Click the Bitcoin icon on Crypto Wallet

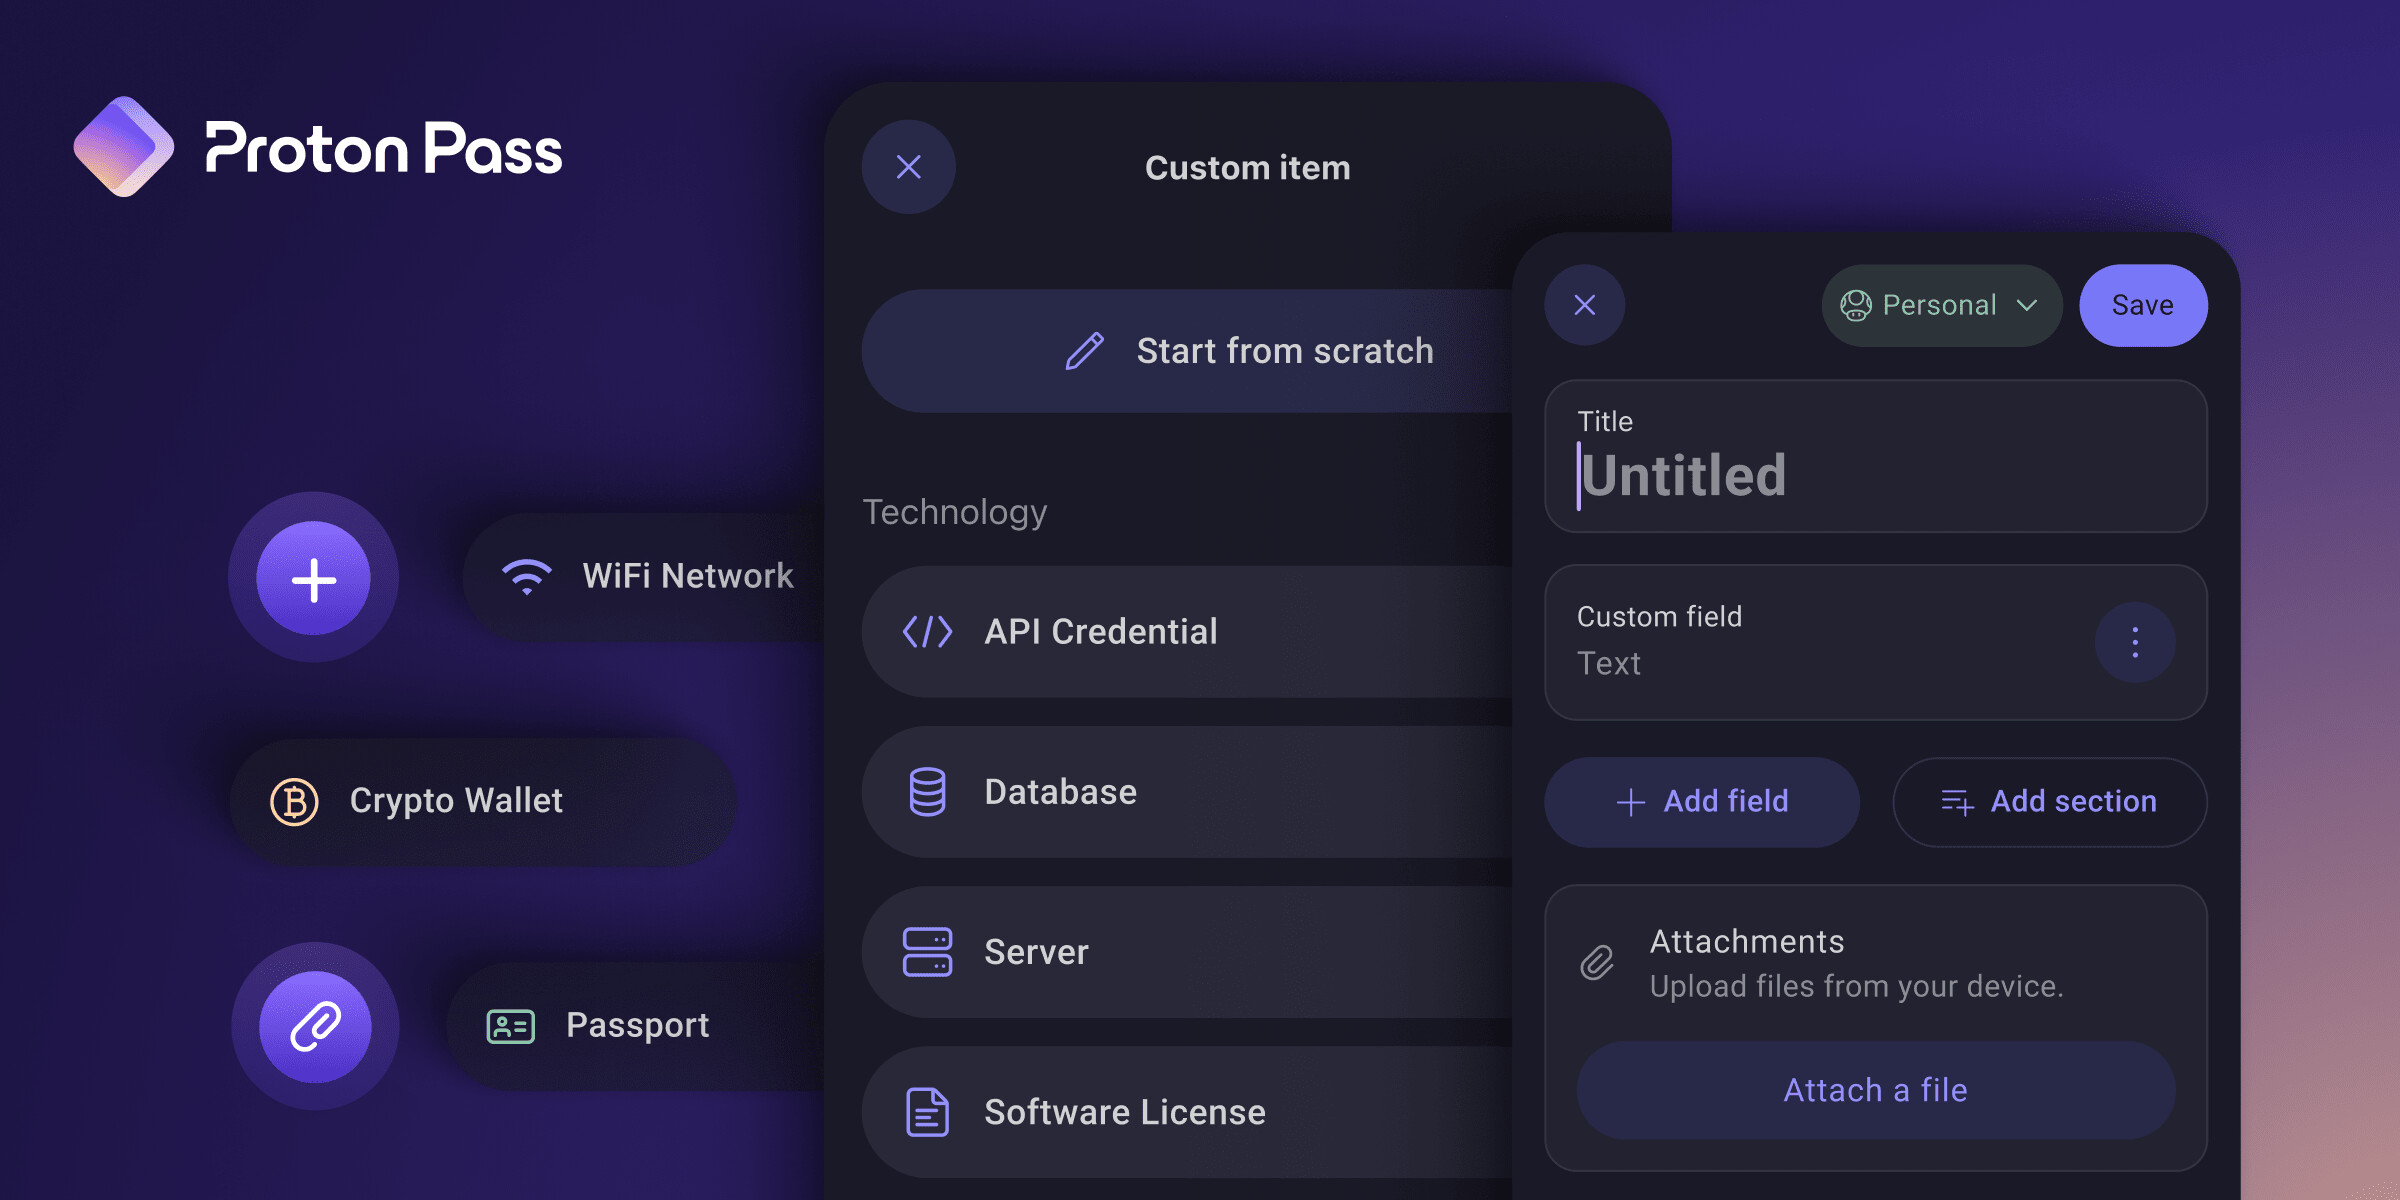294,801
